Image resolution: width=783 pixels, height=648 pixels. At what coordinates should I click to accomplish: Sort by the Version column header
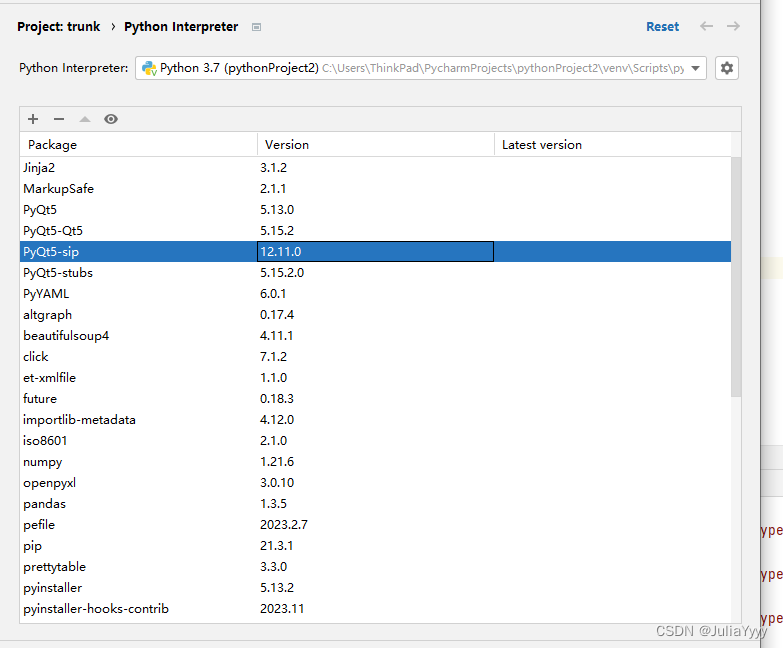click(x=376, y=145)
